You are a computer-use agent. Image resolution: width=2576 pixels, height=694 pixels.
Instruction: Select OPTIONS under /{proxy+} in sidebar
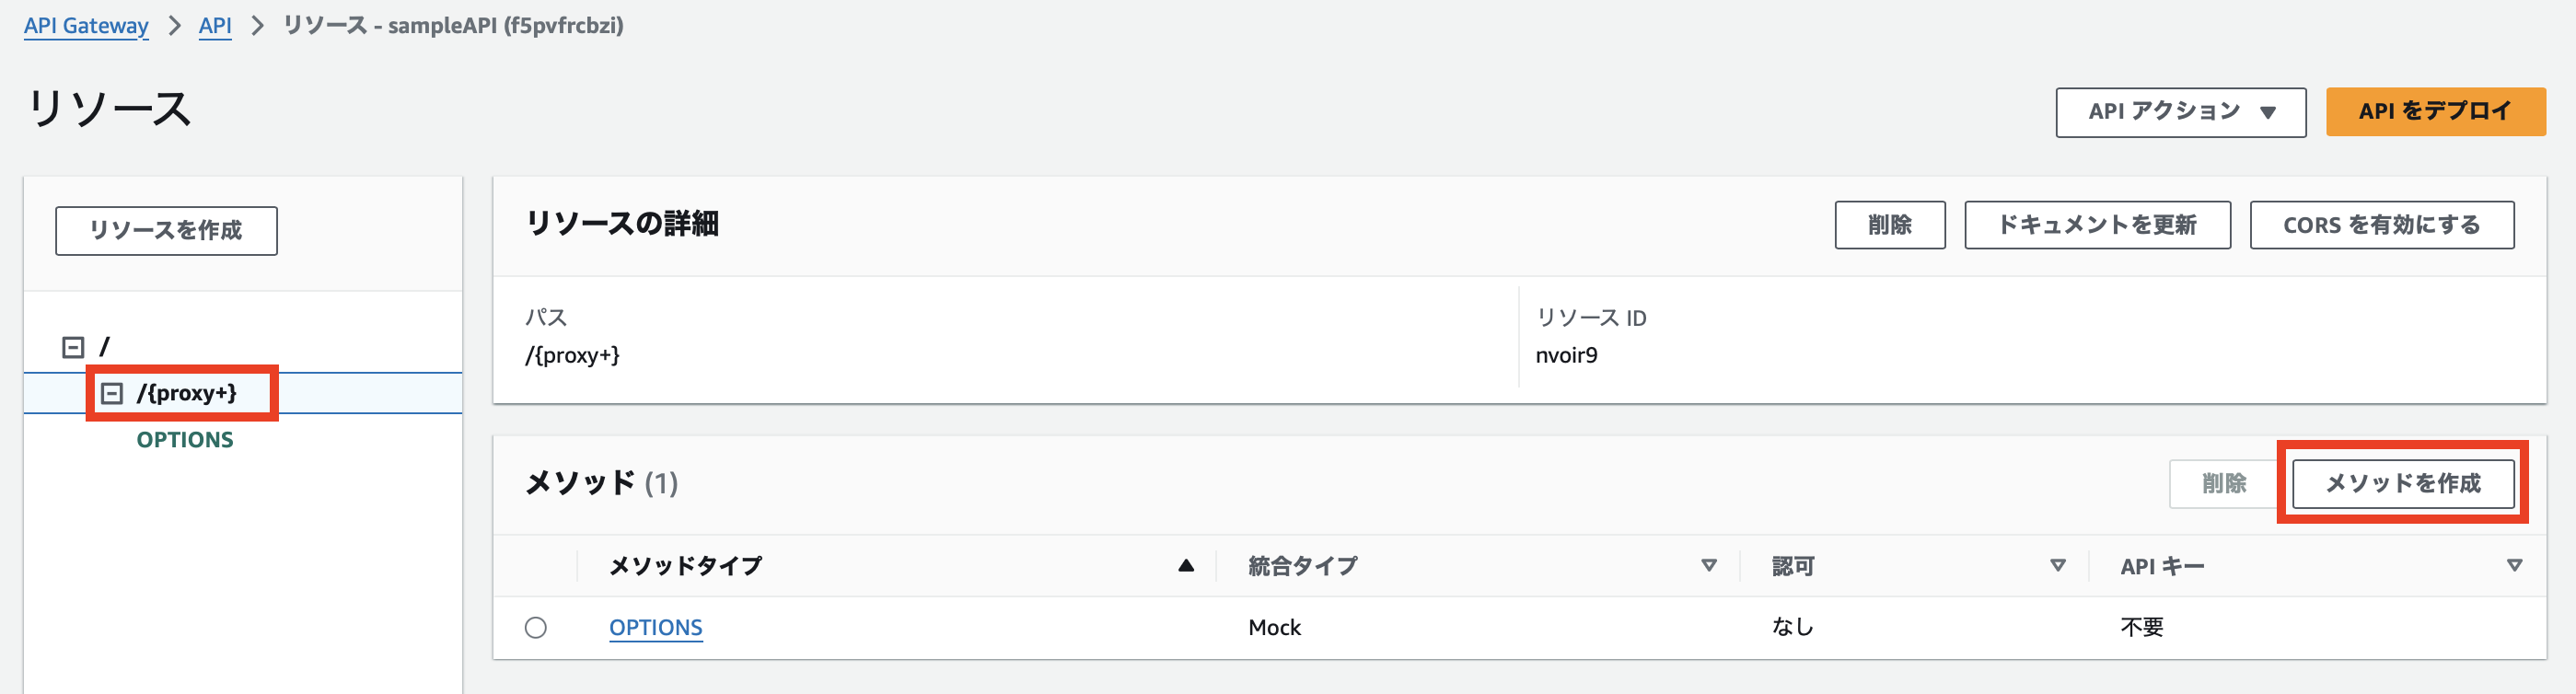click(x=184, y=438)
